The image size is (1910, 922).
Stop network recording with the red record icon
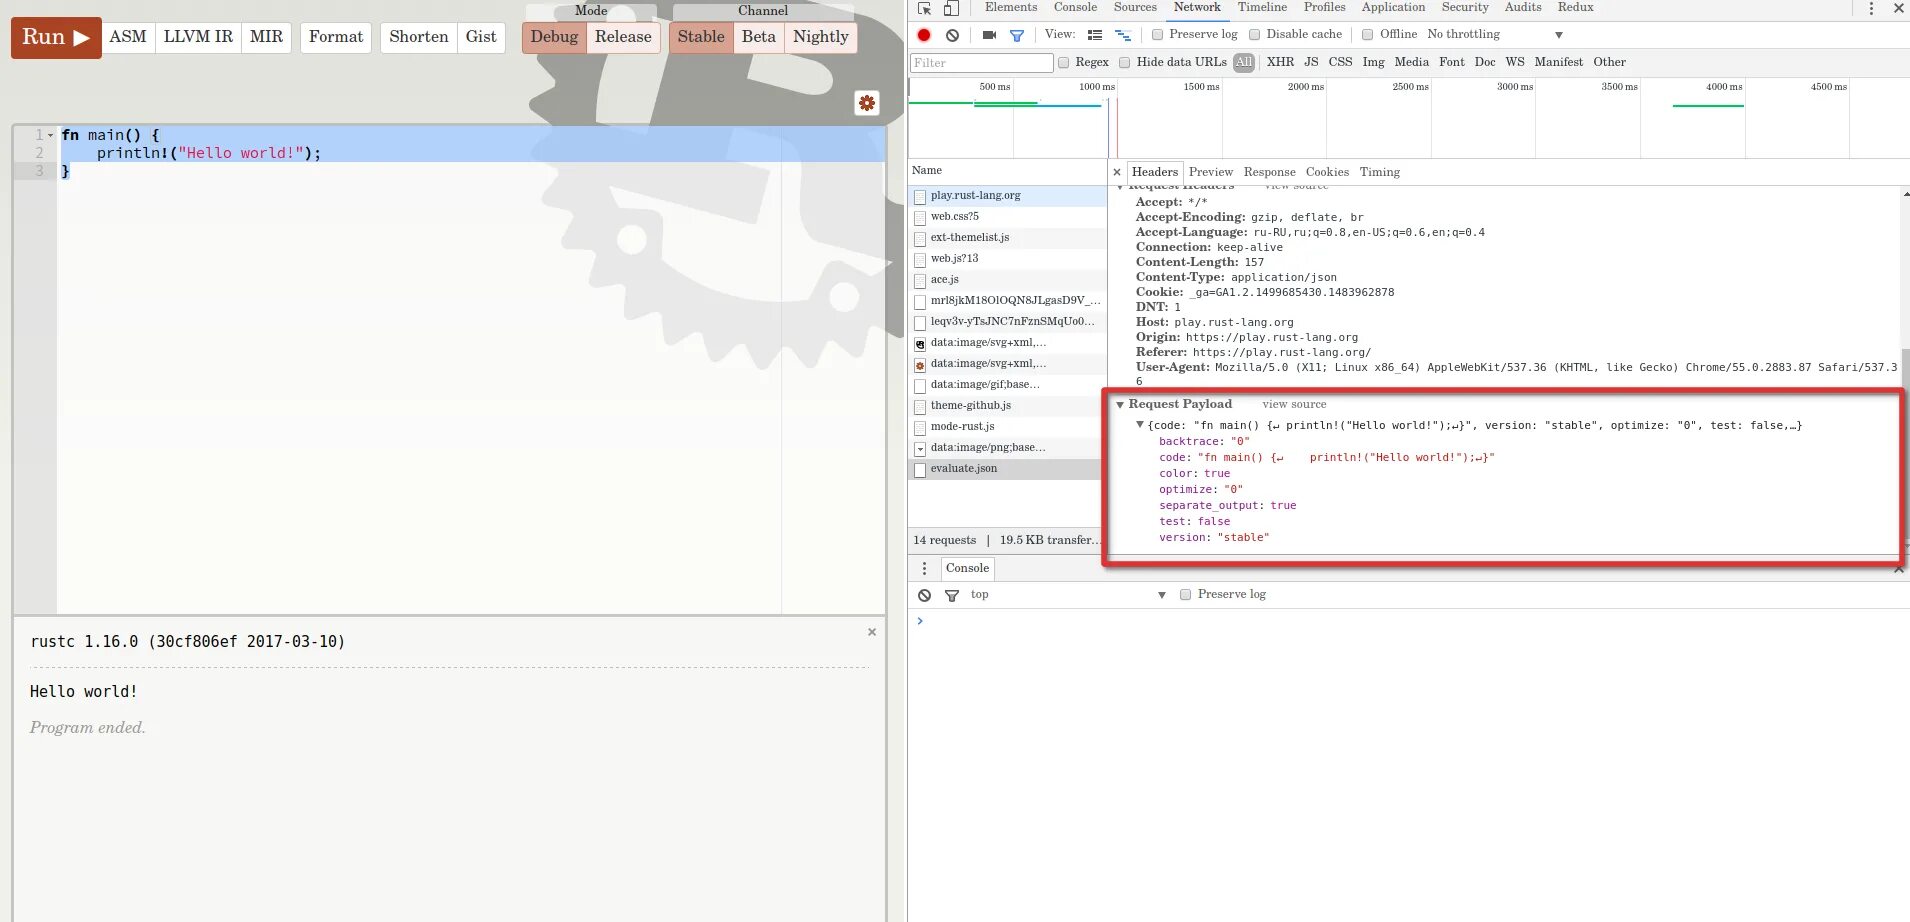(x=924, y=35)
